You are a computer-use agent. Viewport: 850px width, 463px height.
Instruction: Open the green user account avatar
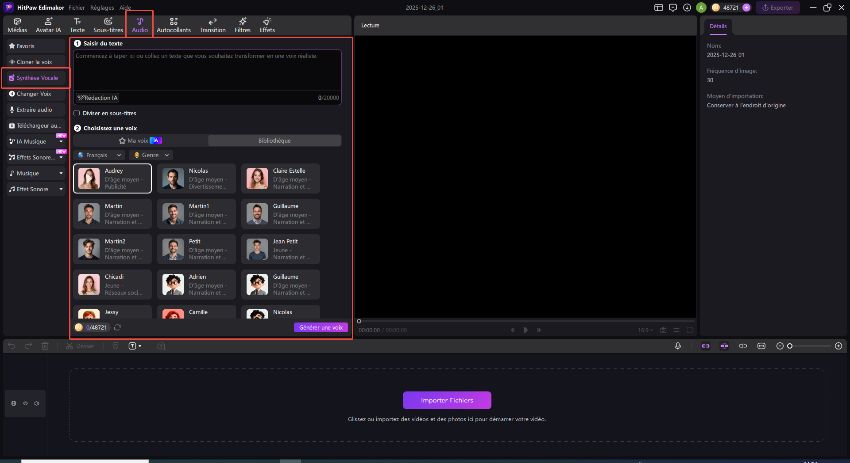pyautogui.click(x=701, y=8)
